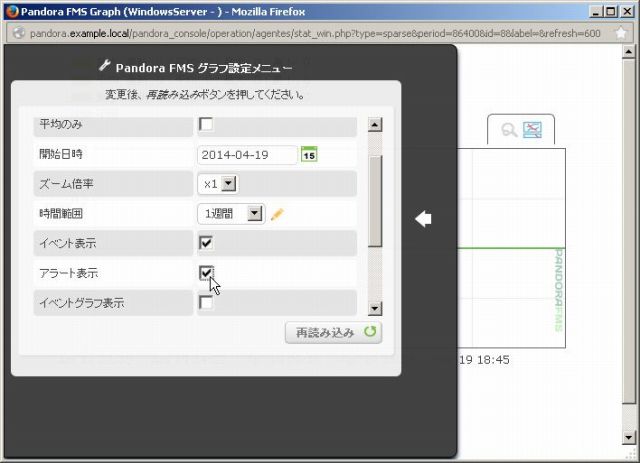
Task: Click the ズーム倍率 label
Action: coord(67,184)
